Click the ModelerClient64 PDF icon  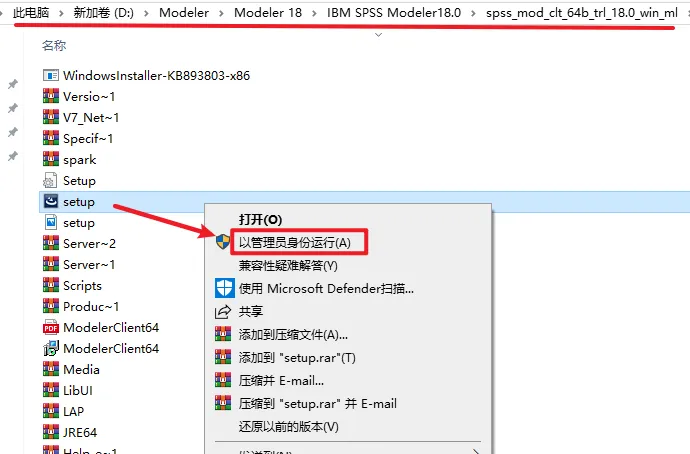[51, 327]
